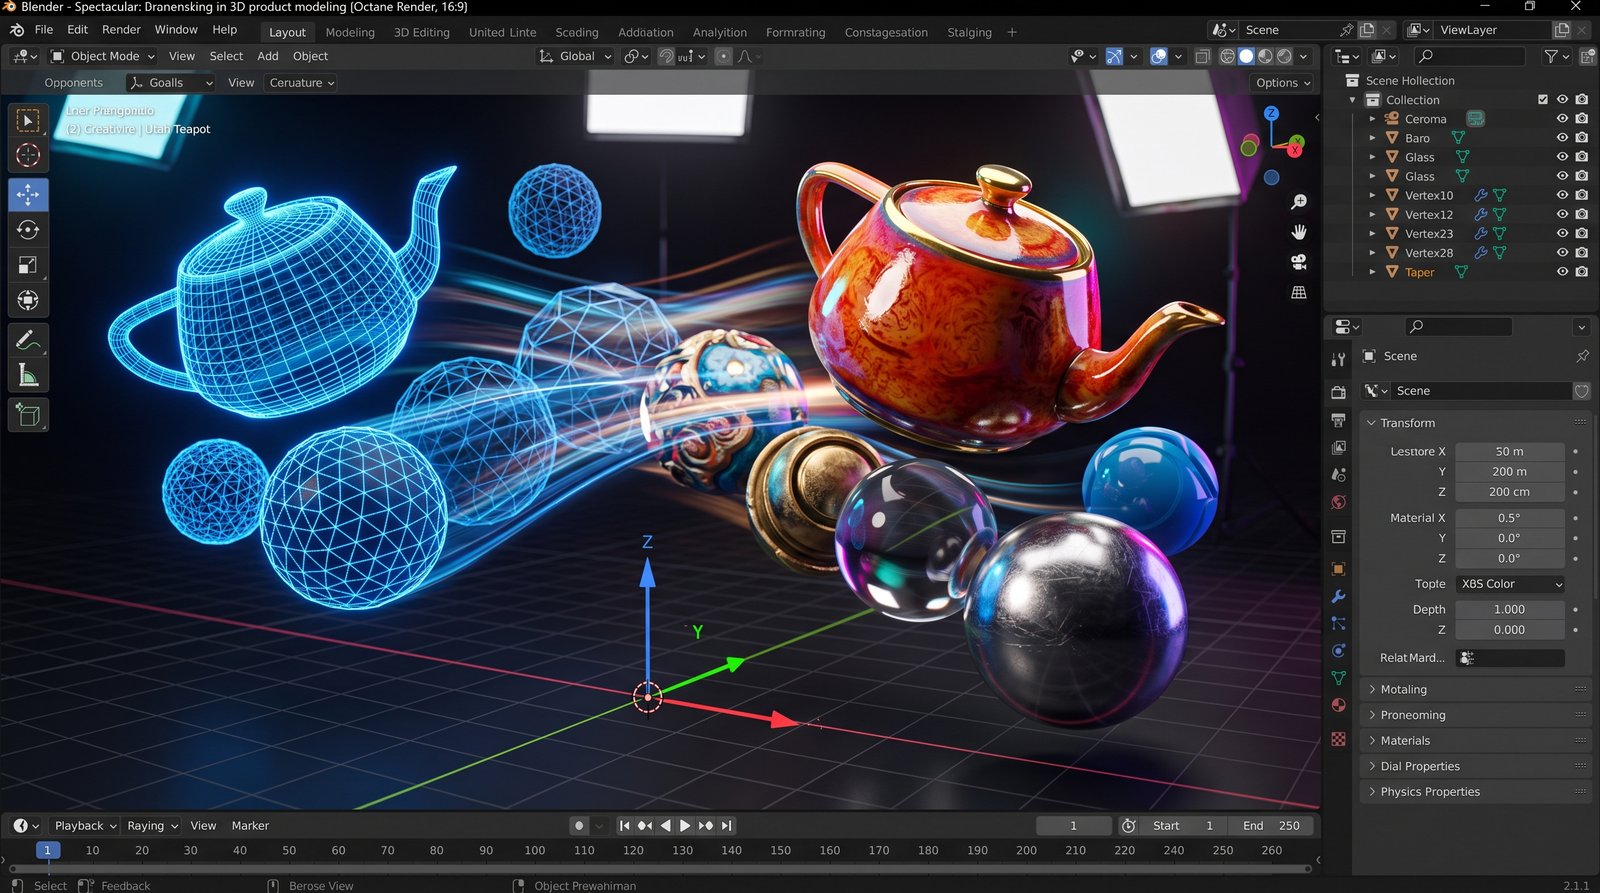Uncheck the Collection exclude checkbox
This screenshot has width=1600, height=893.
tap(1543, 100)
